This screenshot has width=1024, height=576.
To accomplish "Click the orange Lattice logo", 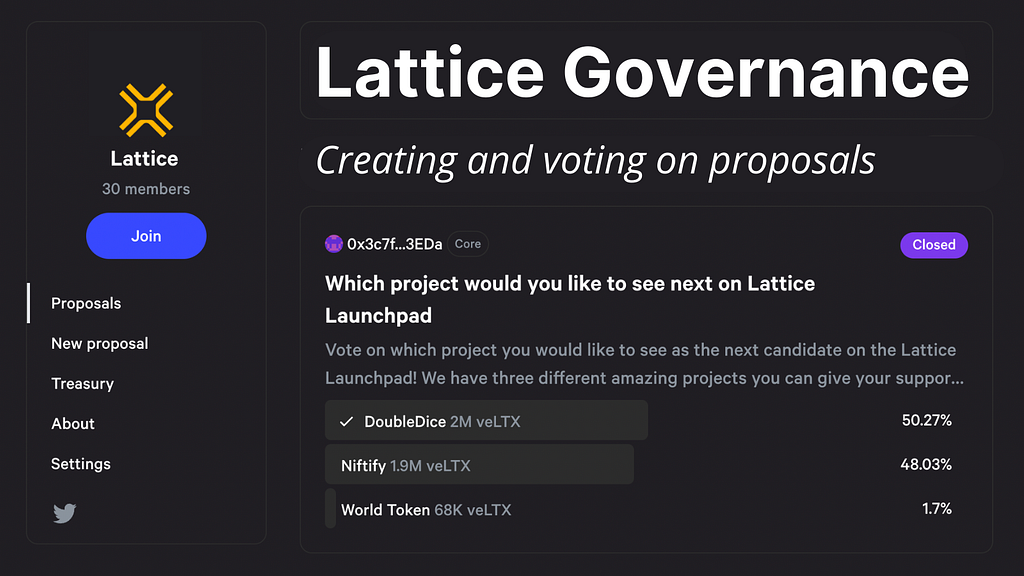I will [146, 110].
